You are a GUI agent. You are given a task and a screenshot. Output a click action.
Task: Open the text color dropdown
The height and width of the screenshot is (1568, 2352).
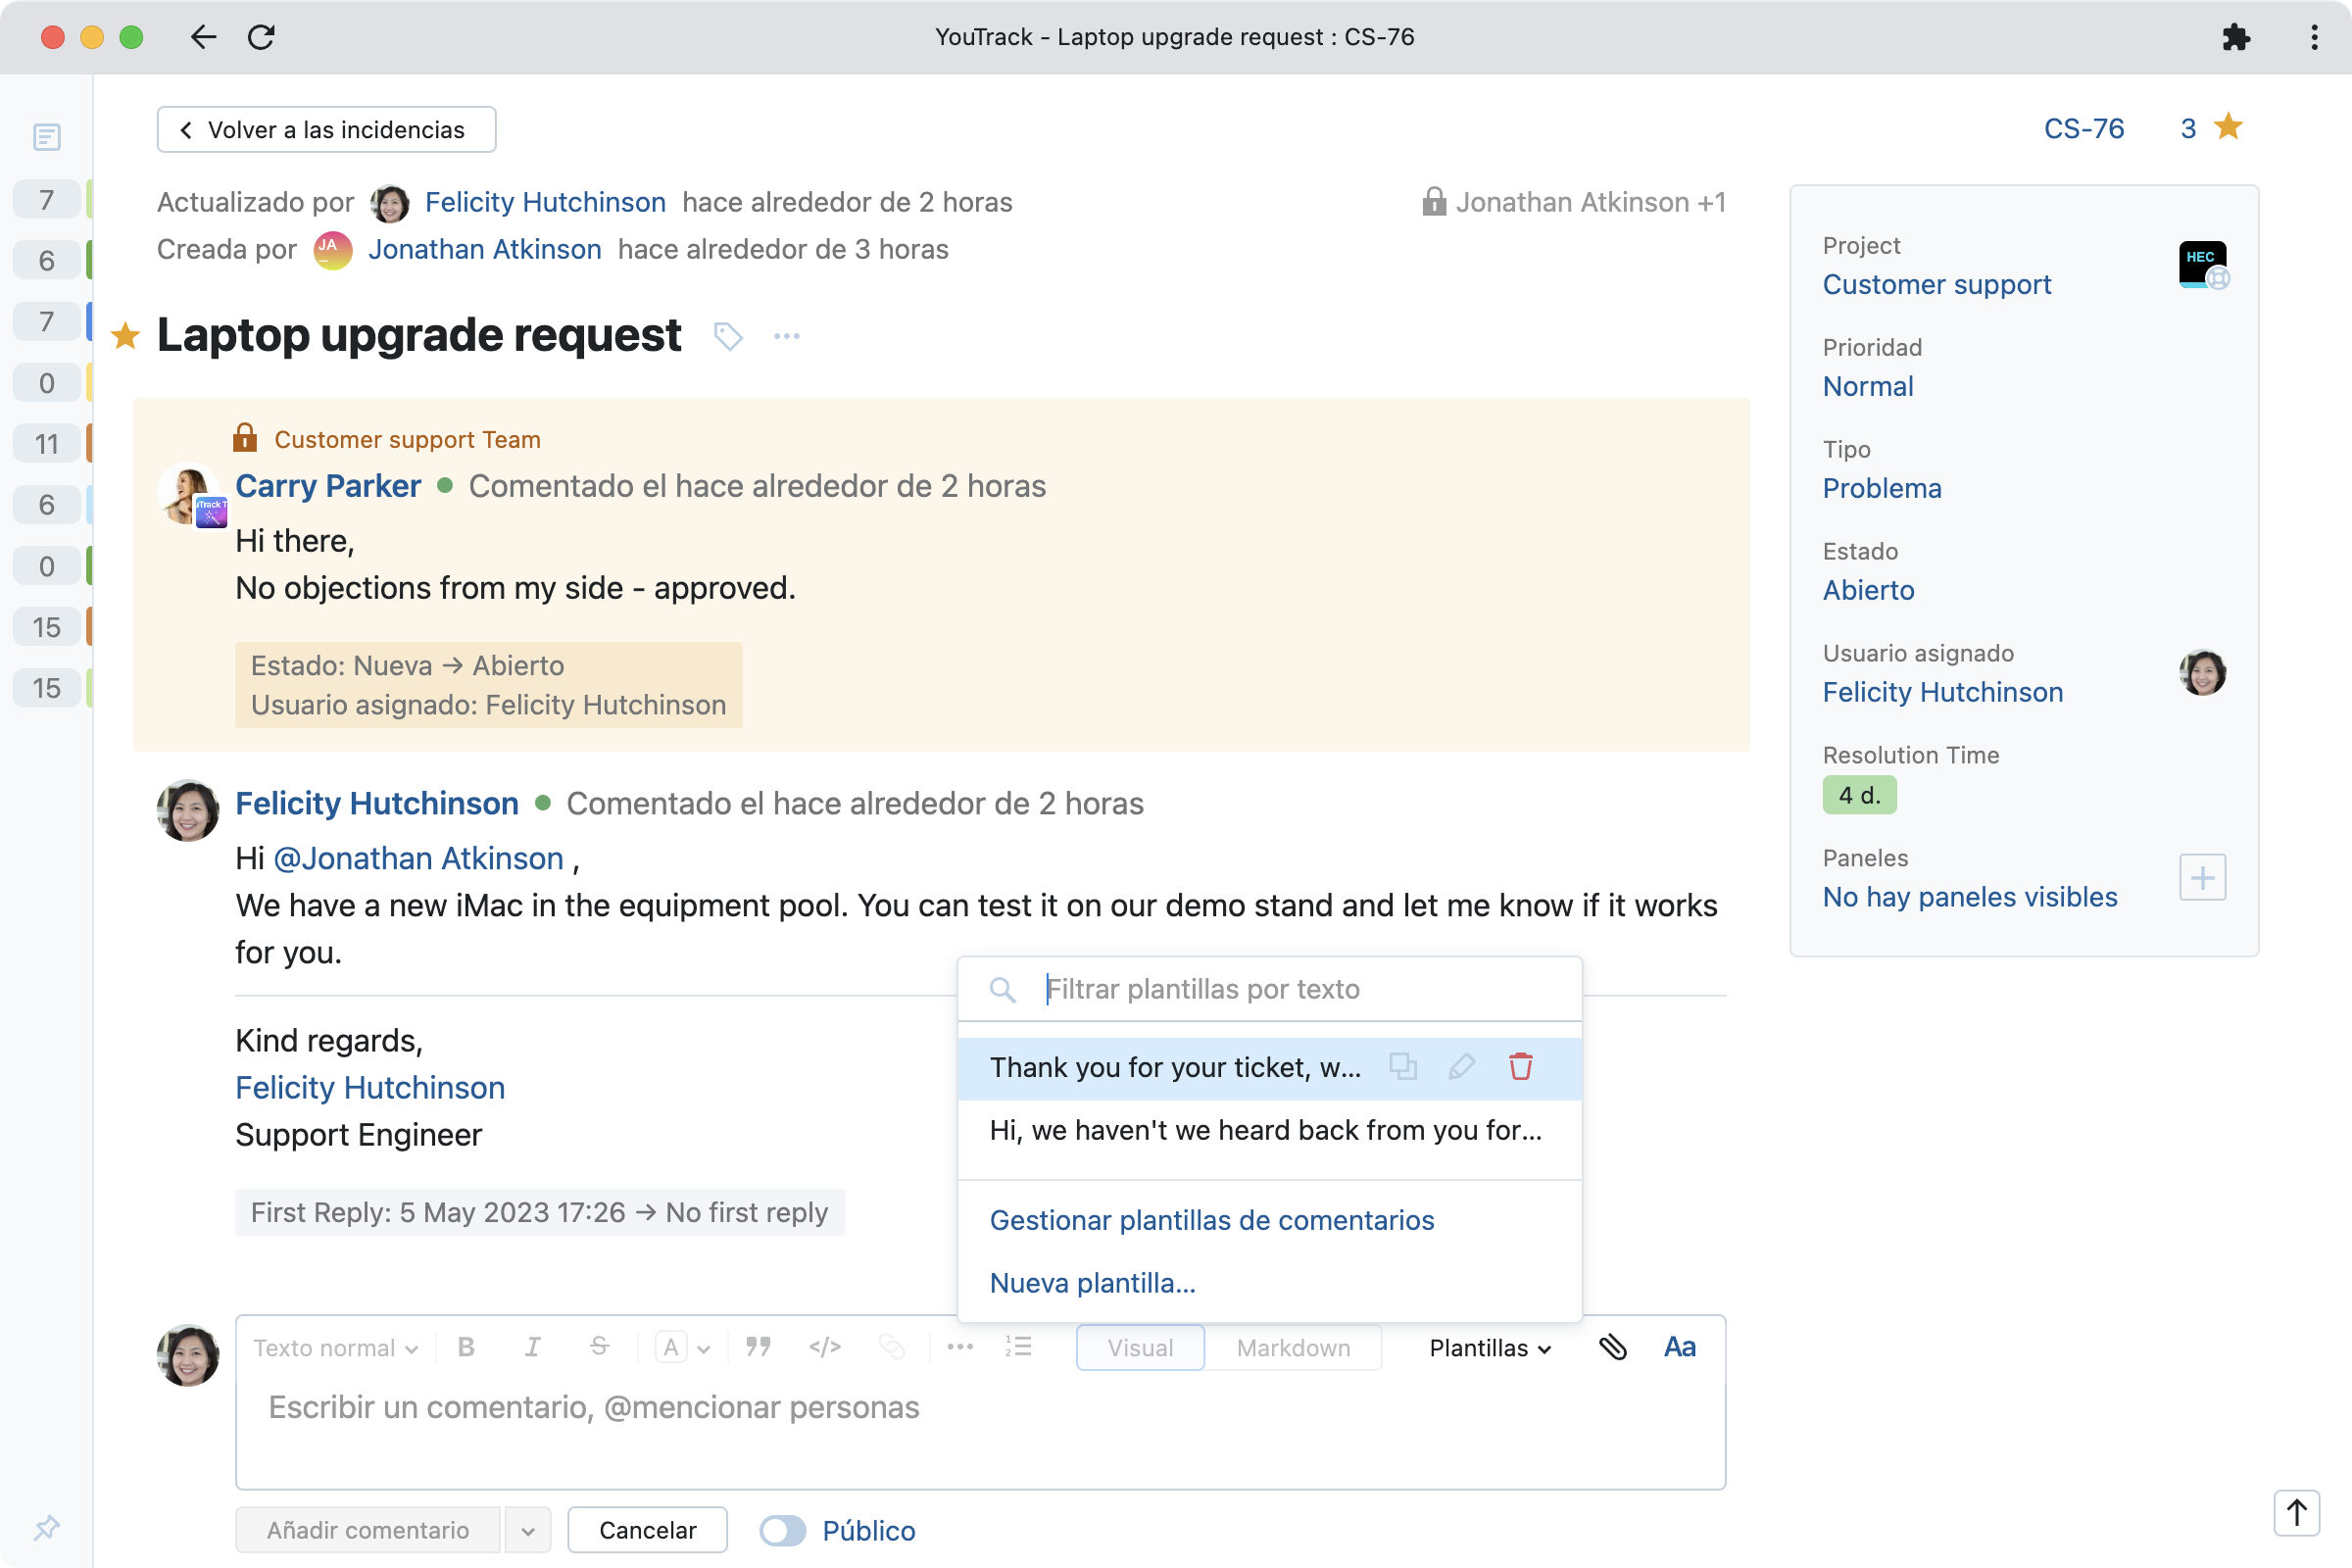coord(684,1348)
